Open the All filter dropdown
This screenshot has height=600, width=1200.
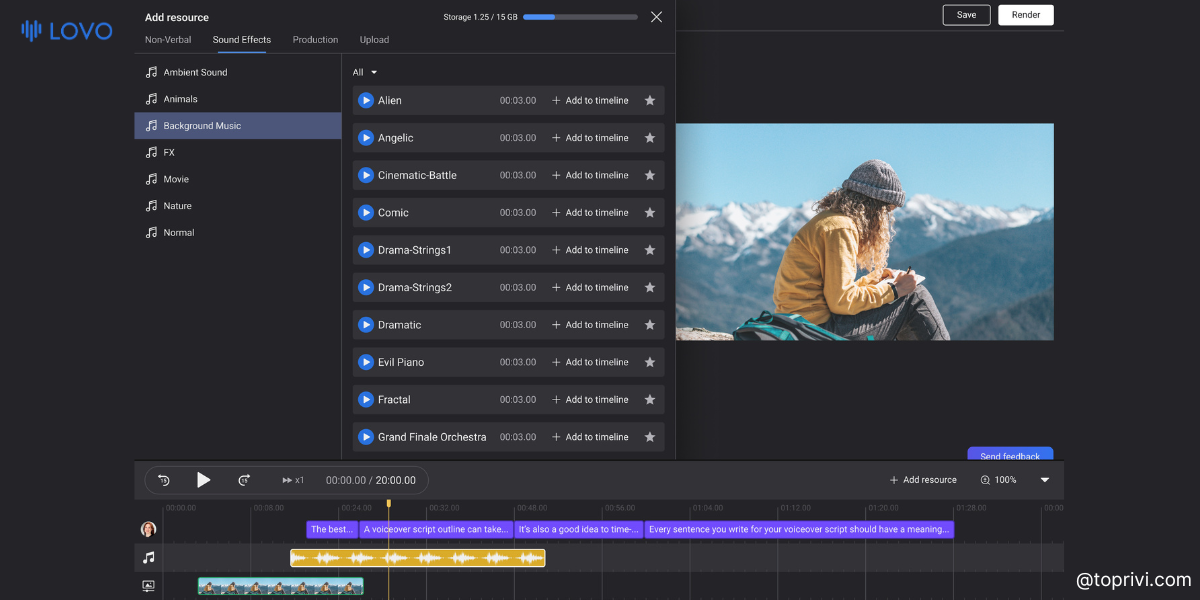365,72
